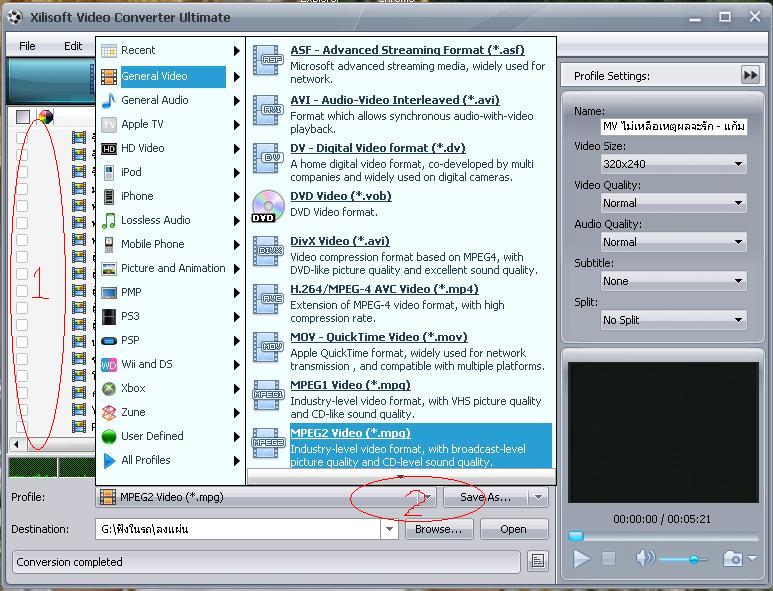The image size is (773, 591).
Task: Choose MOV - QuickTime Video link
Action: tap(379, 337)
